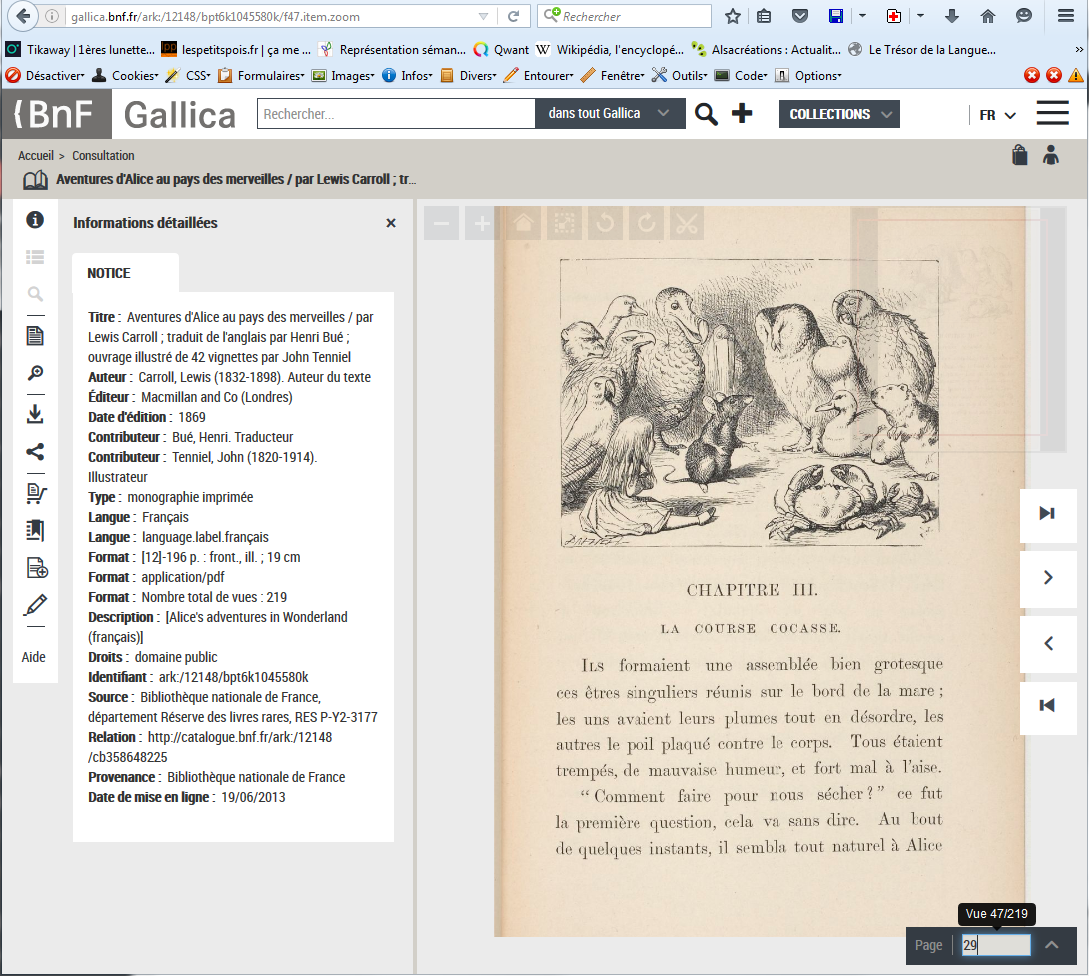
Task: Open the hamburger main menu
Action: (x=1053, y=114)
